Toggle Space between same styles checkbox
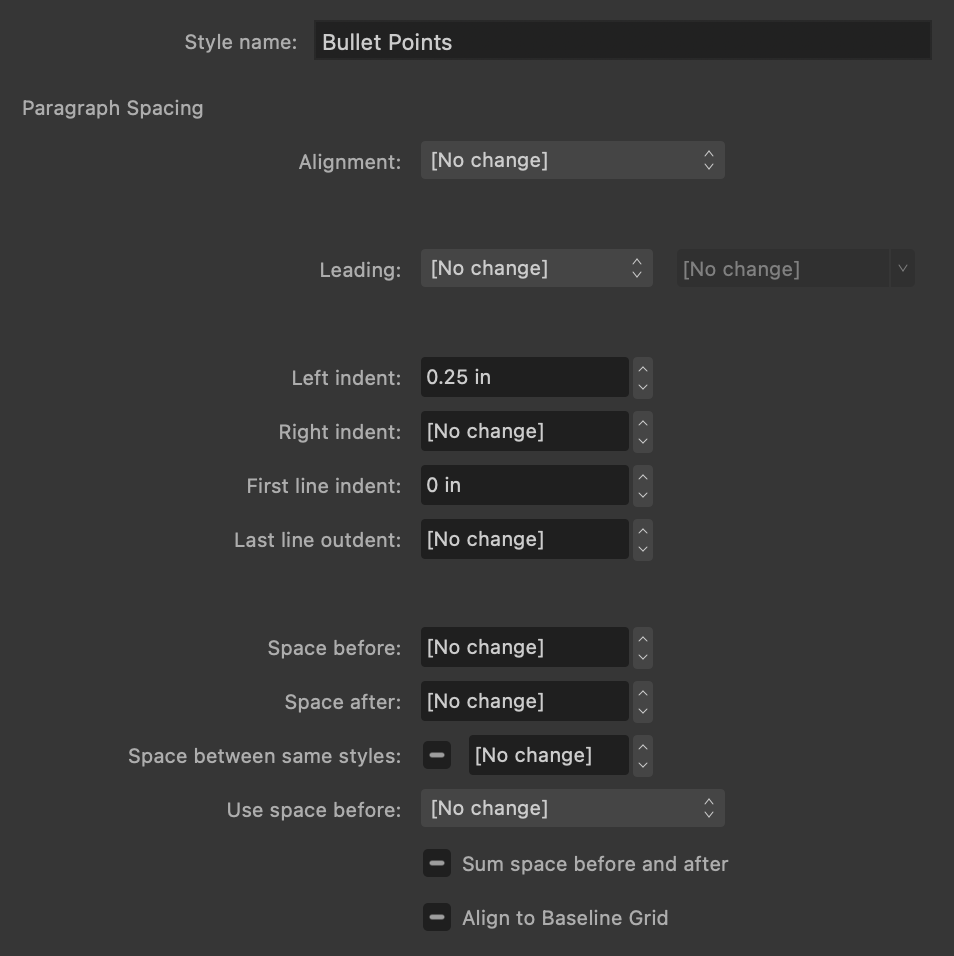Image resolution: width=954 pixels, height=956 pixels. tap(437, 755)
